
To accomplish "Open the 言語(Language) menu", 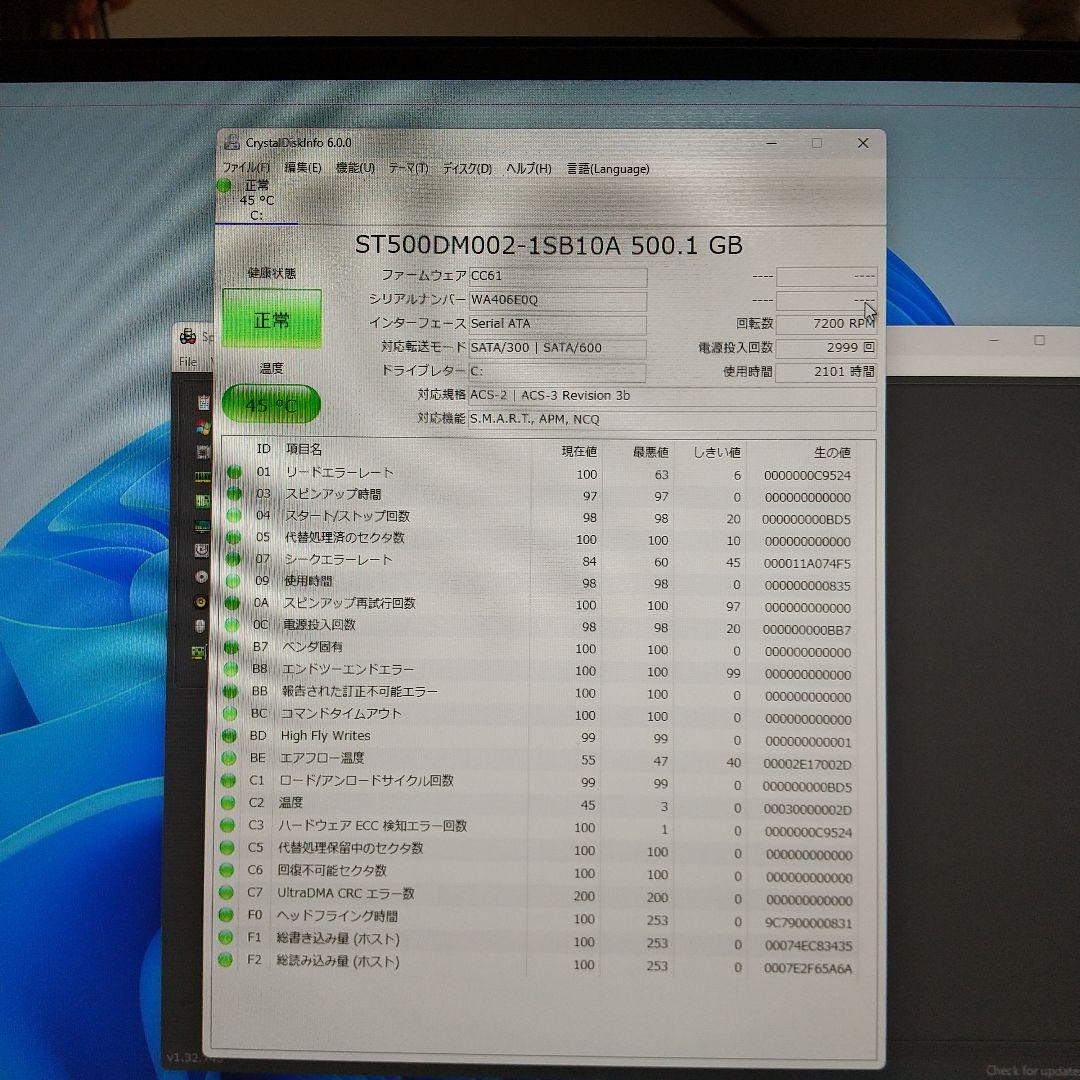I will click(609, 168).
